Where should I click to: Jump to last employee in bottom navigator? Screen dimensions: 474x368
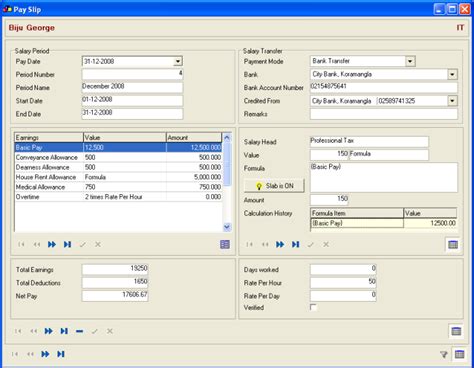point(61,354)
